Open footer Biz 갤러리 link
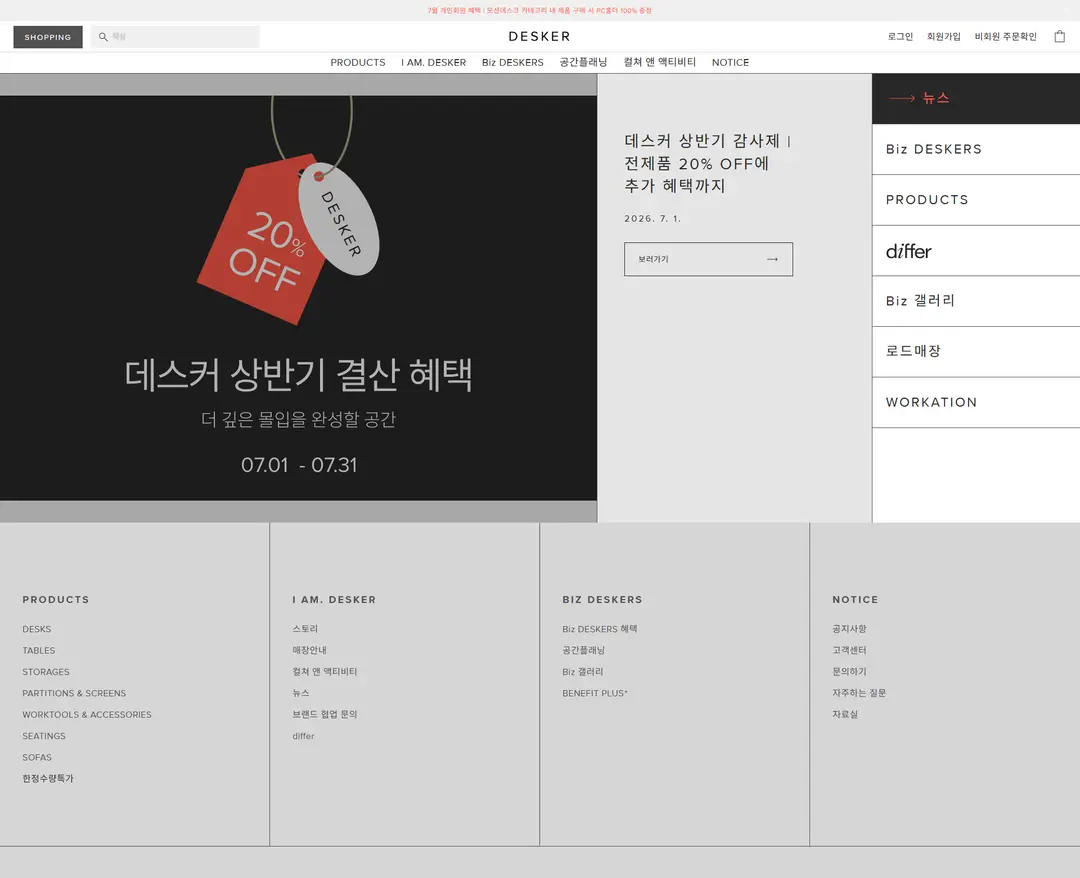Screen dimensions: 1080x878 click(x=582, y=671)
